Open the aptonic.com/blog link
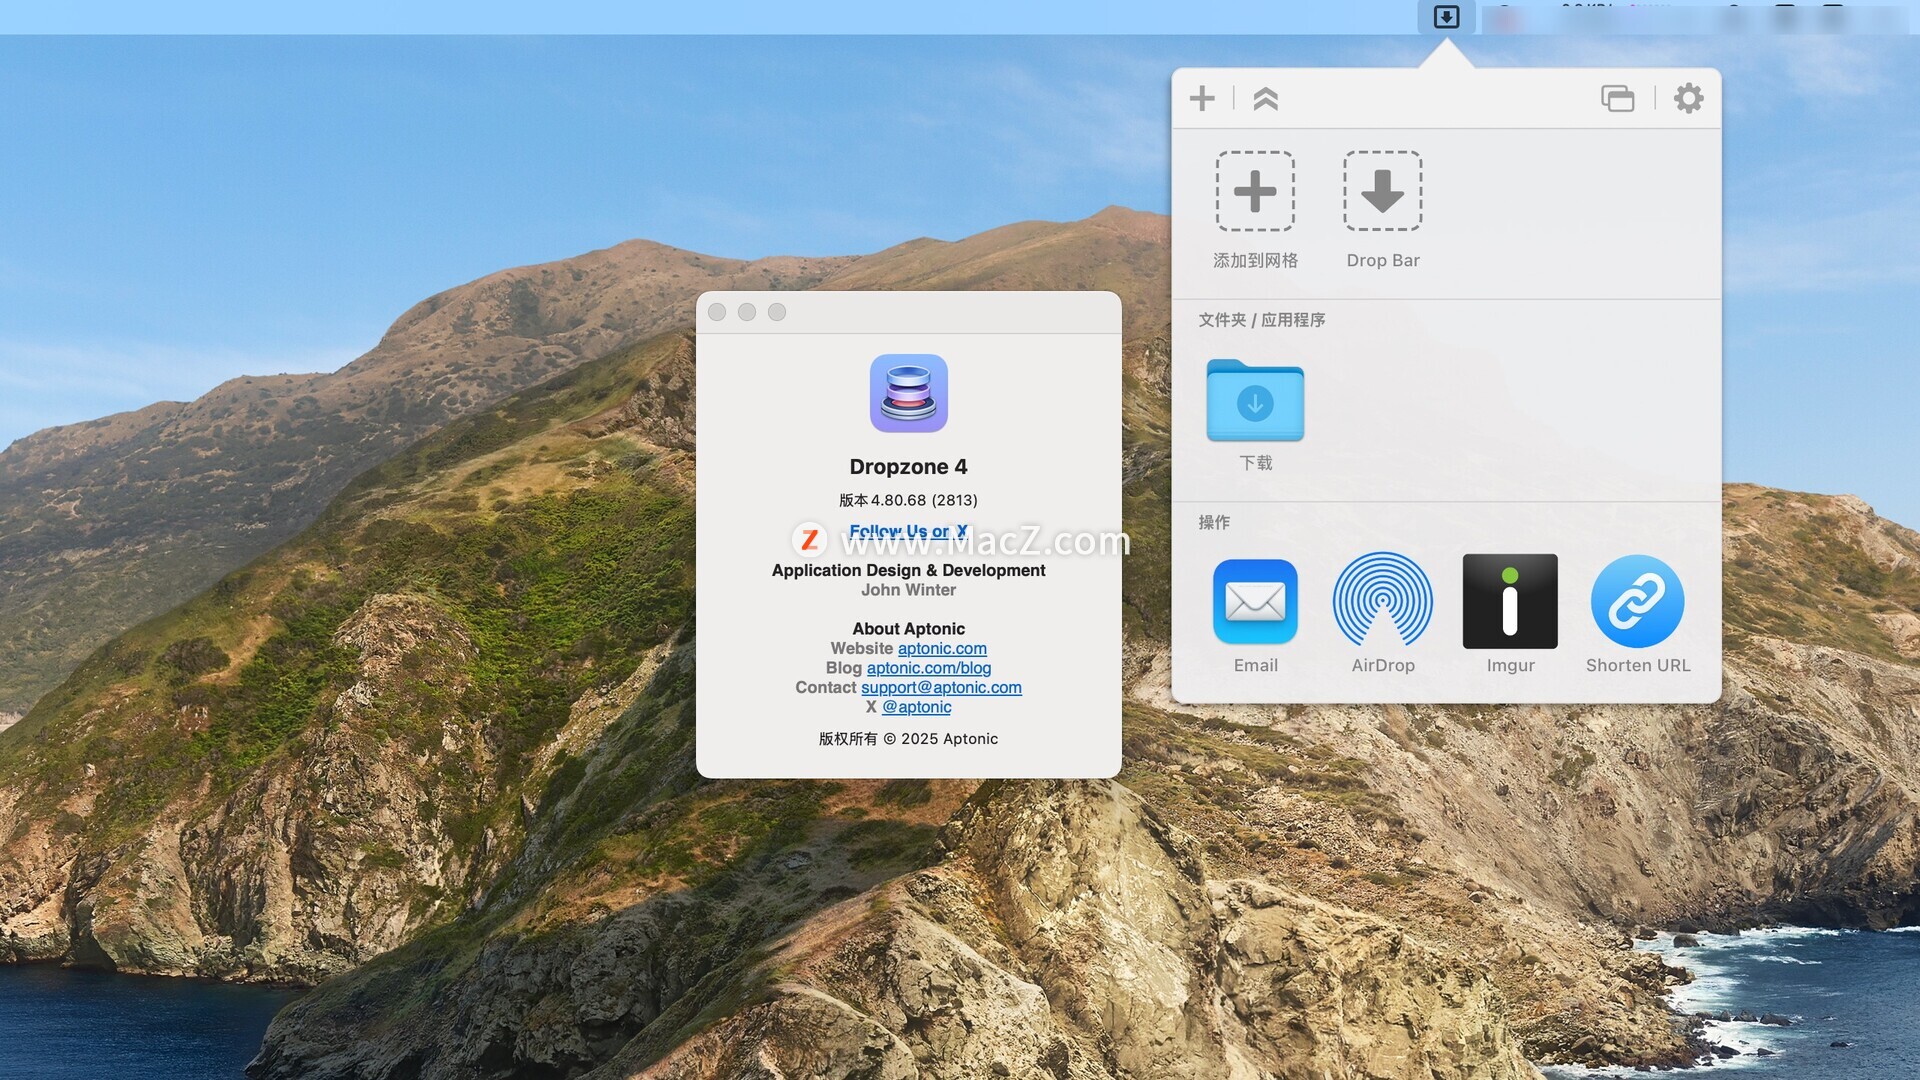 coord(929,668)
